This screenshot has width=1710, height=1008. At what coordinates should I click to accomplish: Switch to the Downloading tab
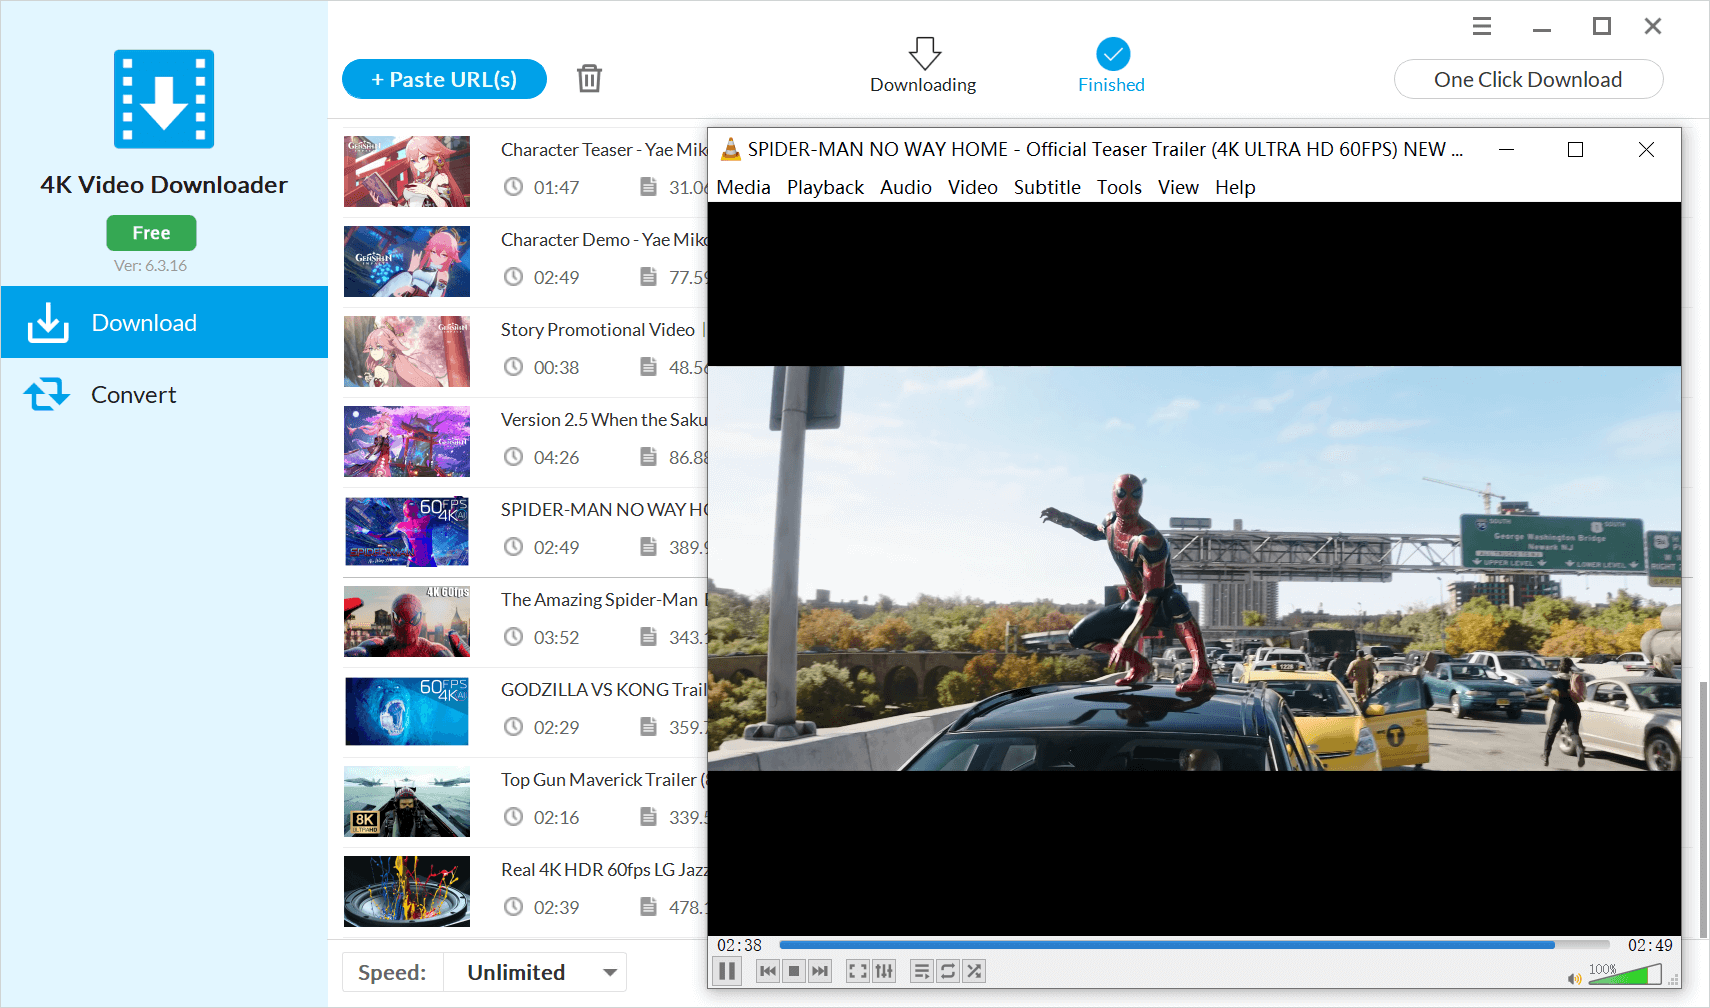point(923,66)
